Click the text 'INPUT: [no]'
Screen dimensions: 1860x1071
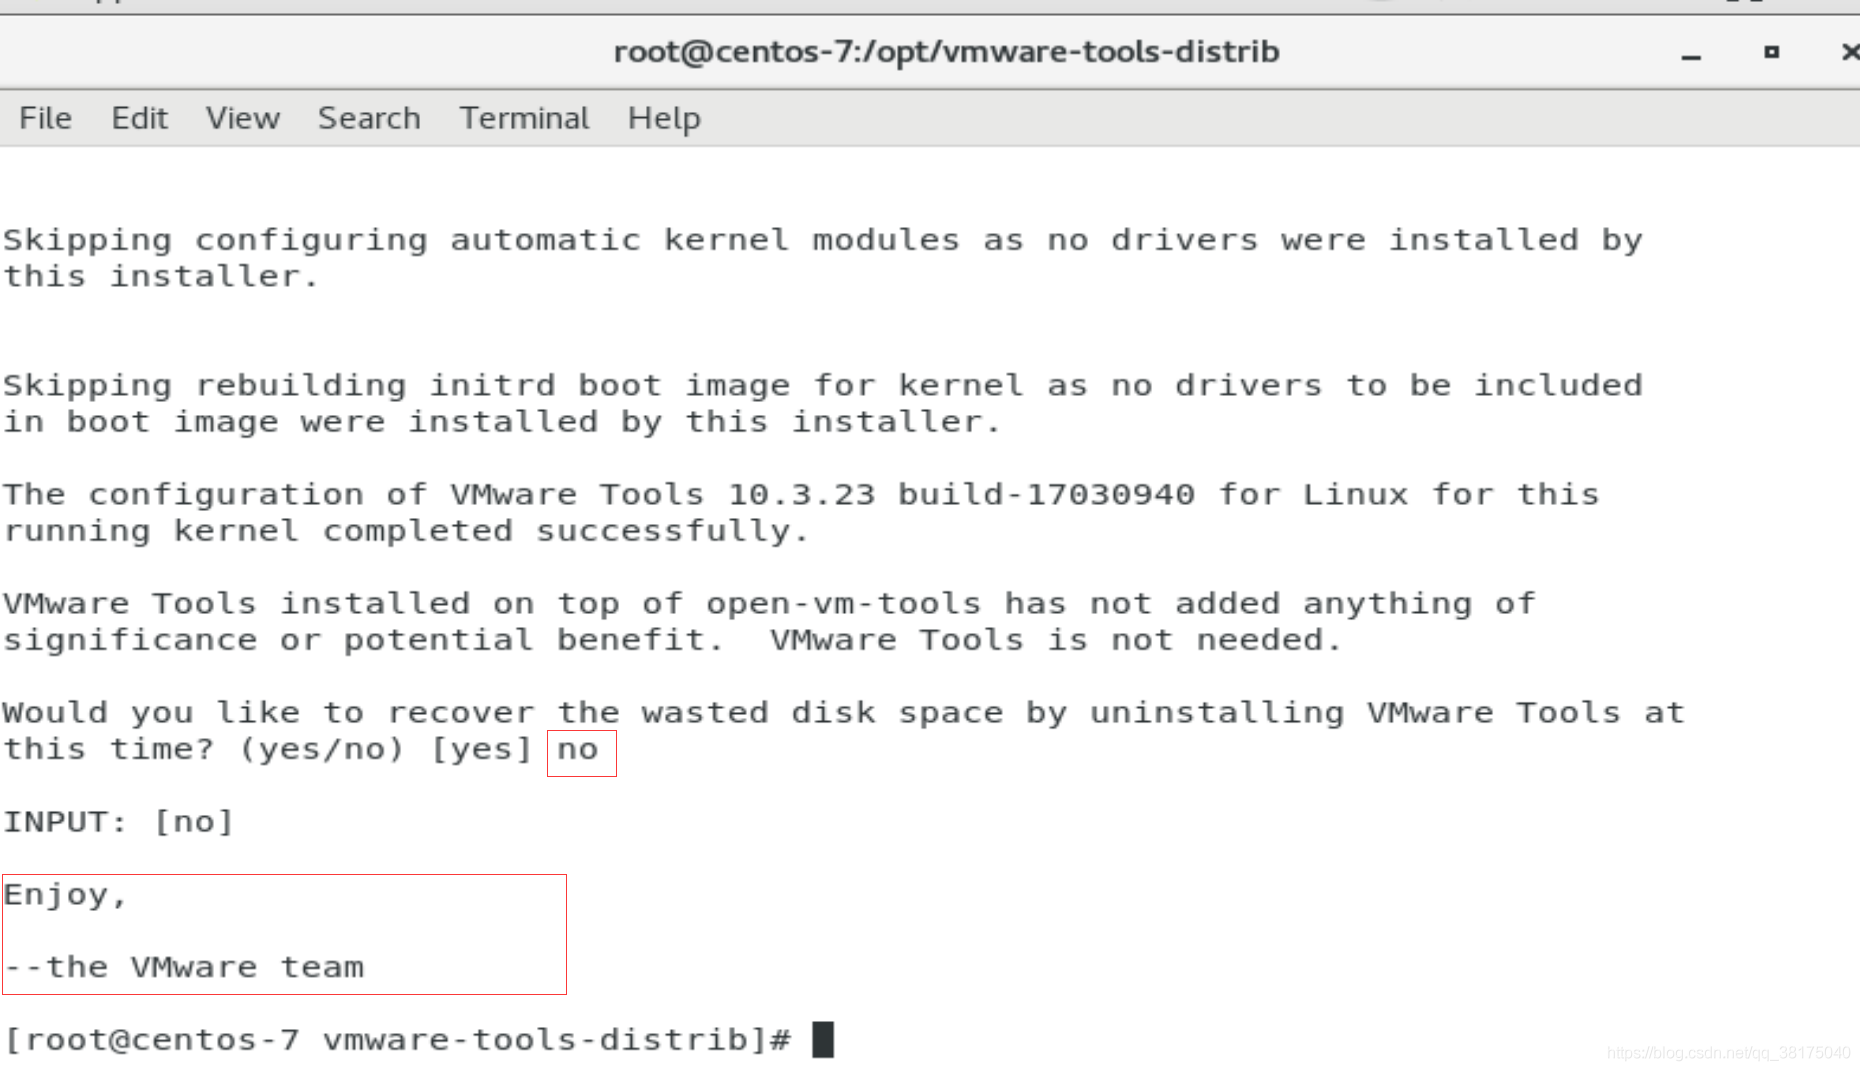tap(118, 822)
